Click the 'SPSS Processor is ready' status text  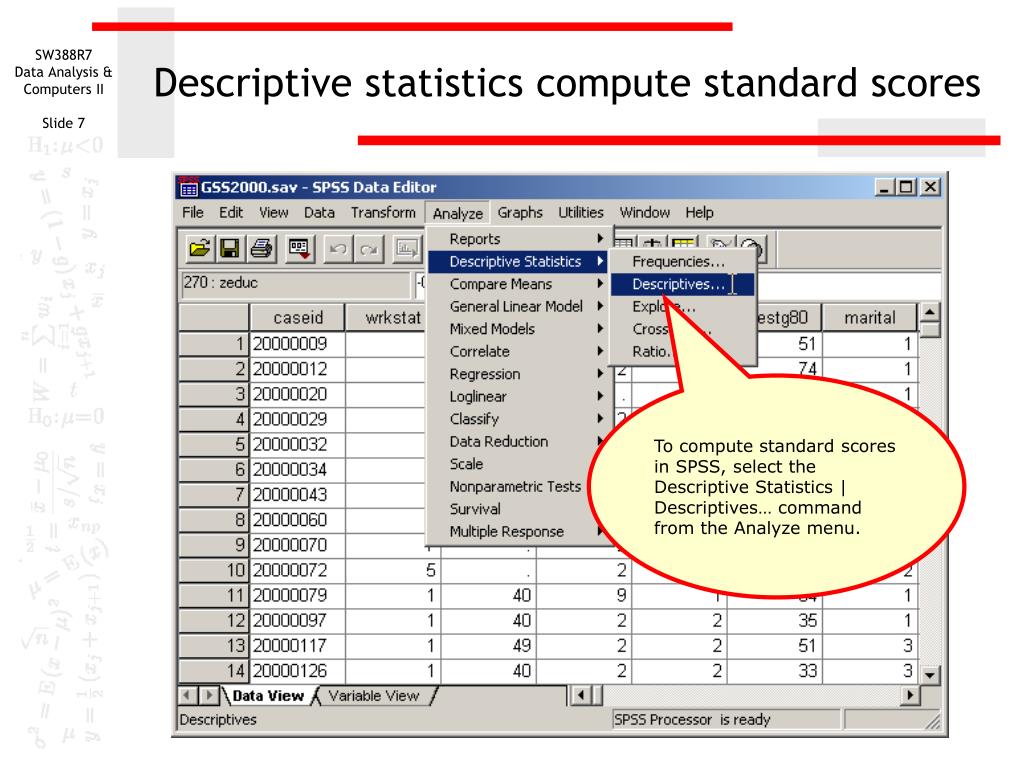pyautogui.click(x=692, y=720)
